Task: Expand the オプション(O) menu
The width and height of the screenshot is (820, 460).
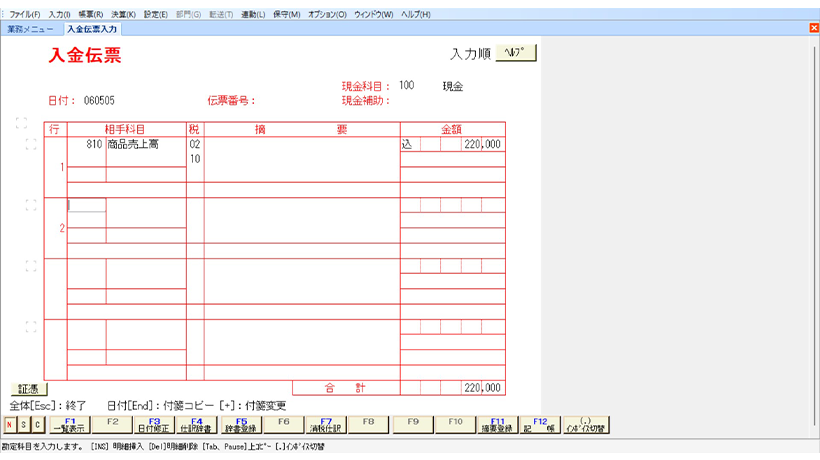Action: coord(327,15)
